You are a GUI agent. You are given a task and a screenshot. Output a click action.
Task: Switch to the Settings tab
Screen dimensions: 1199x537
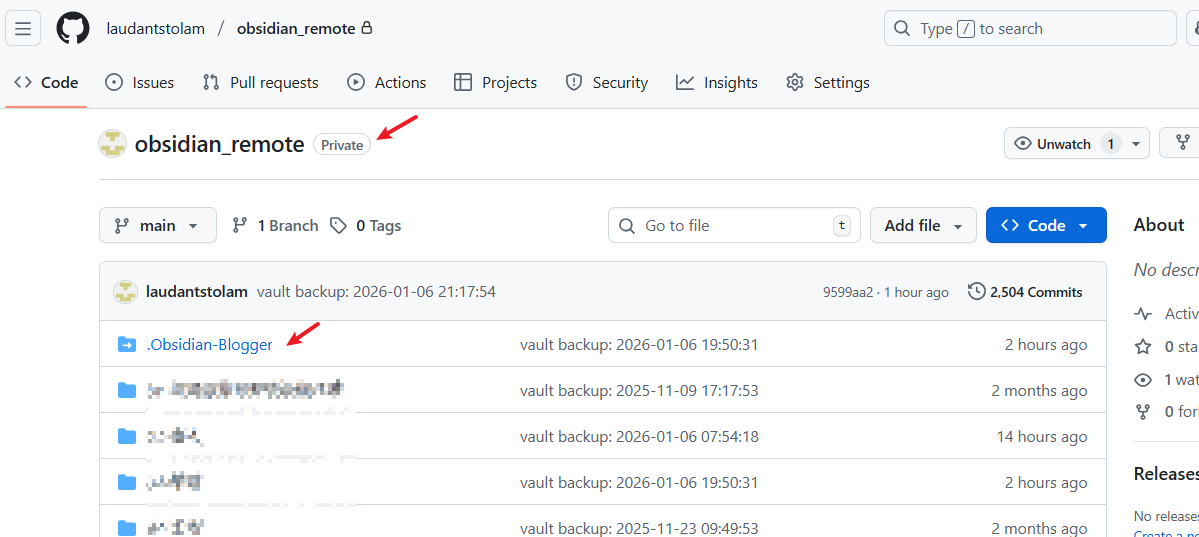pyautogui.click(x=828, y=83)
